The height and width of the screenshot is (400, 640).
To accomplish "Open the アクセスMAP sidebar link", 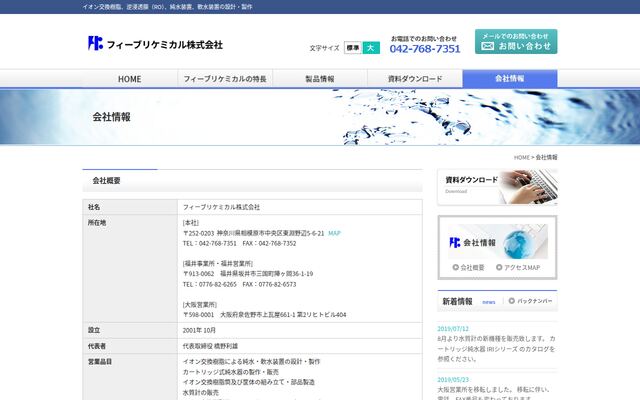I will [522, 267].
